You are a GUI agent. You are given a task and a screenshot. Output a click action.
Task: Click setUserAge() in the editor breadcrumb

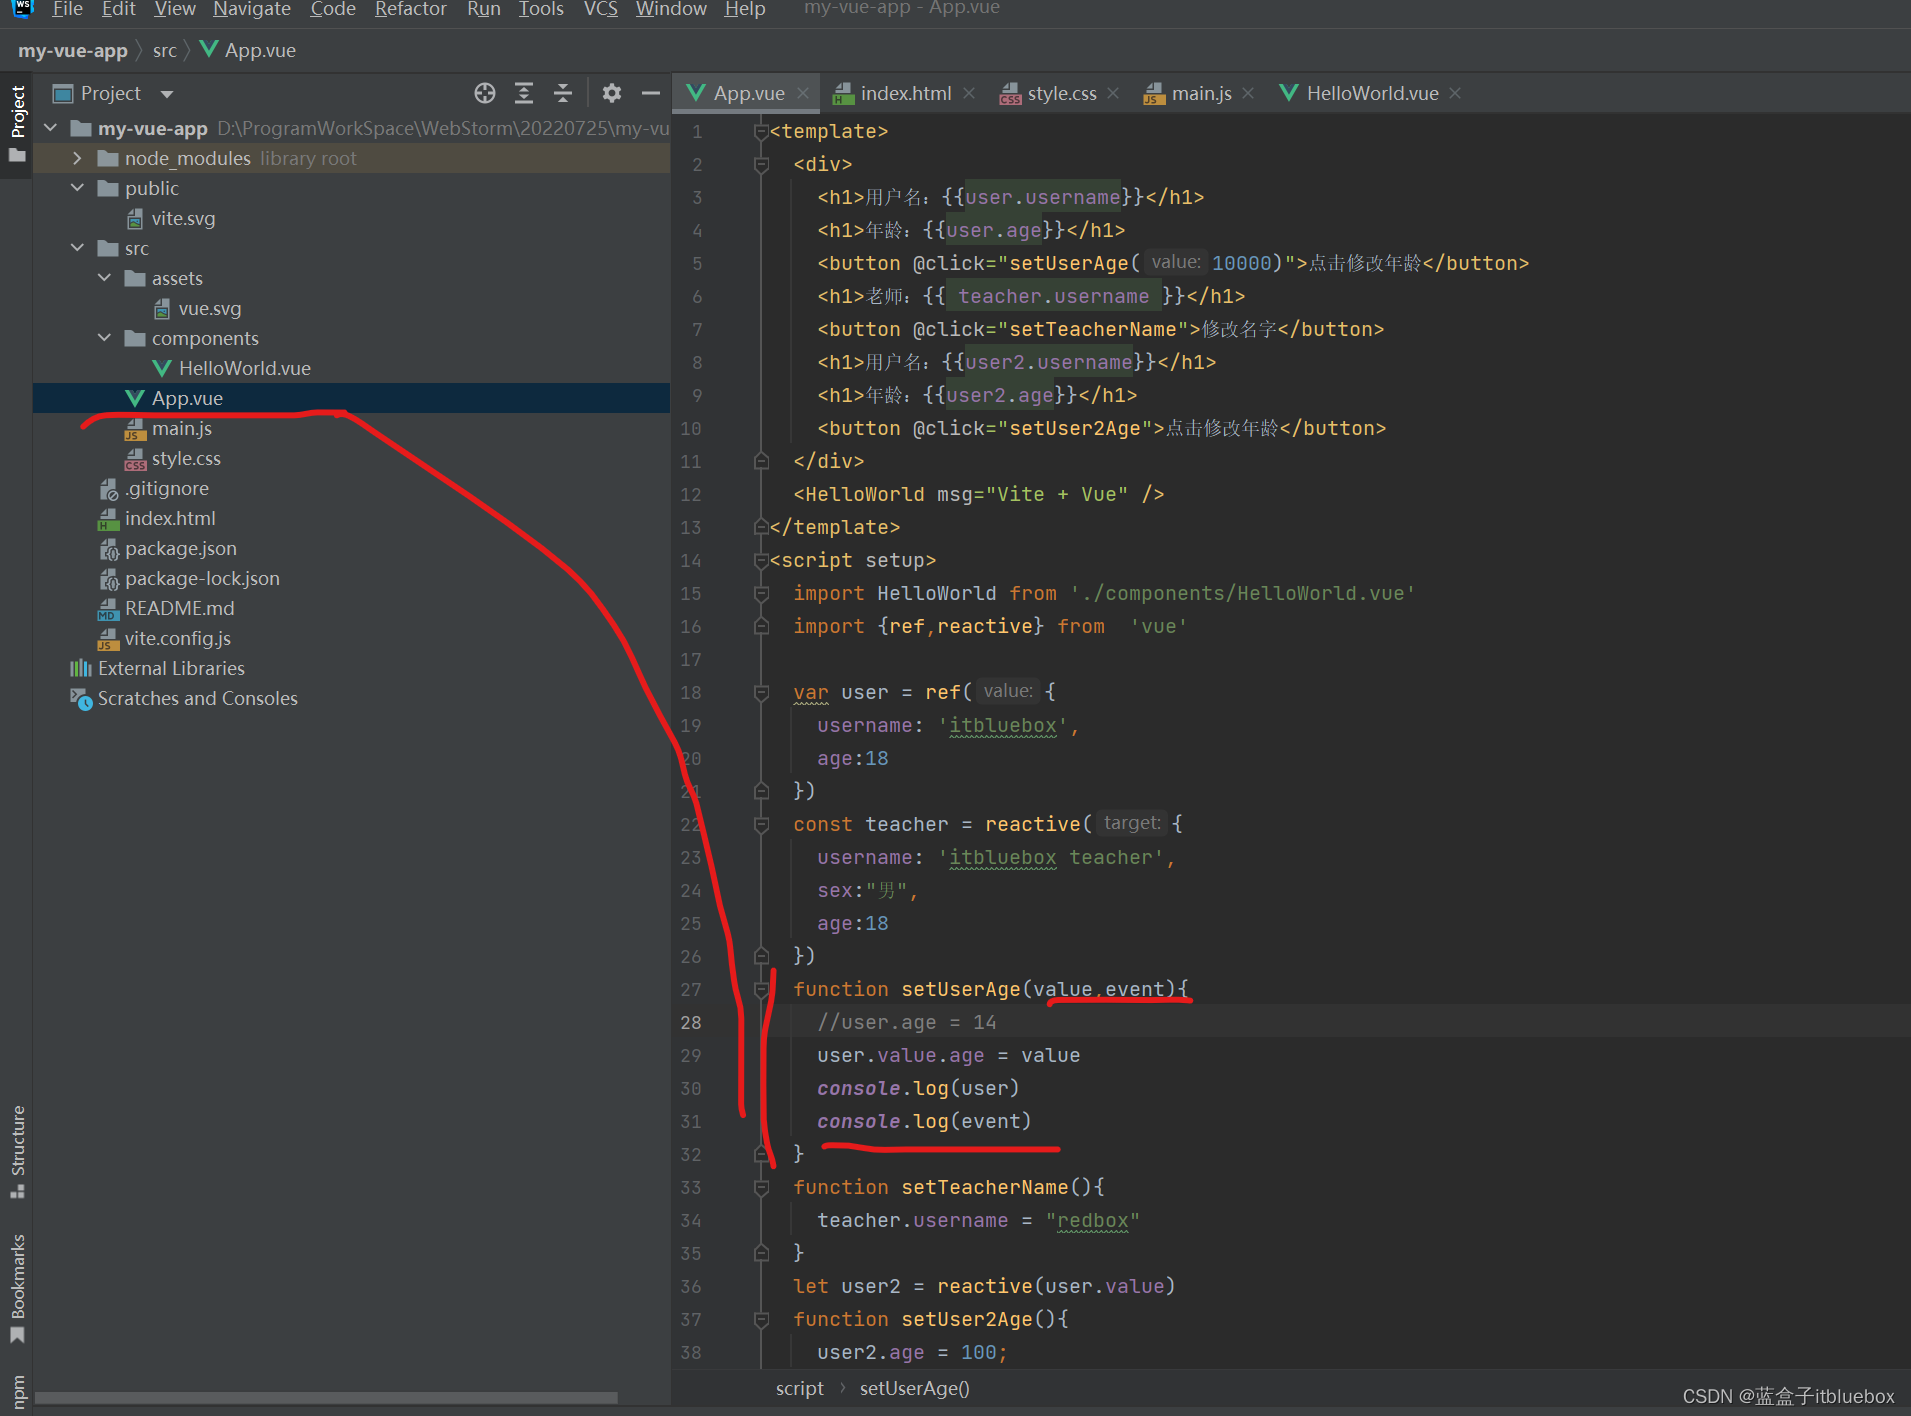click(915, 1388)
